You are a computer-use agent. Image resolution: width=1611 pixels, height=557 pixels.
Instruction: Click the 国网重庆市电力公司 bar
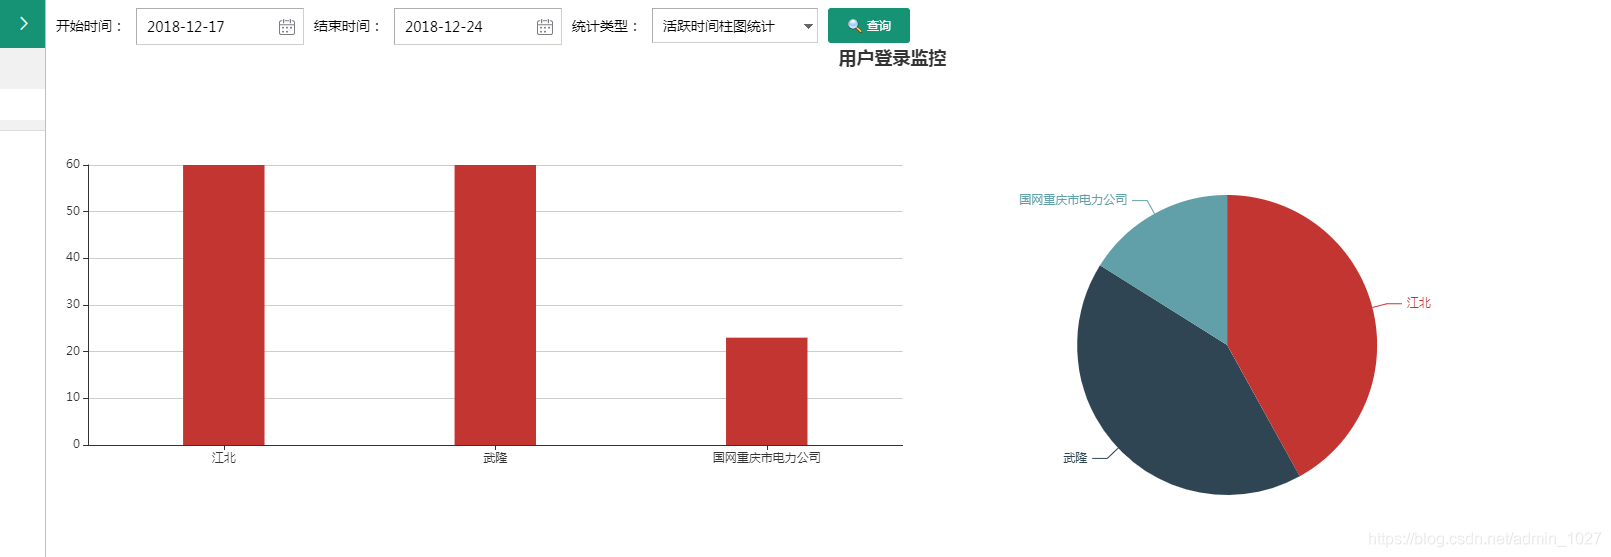coord(767,391)
